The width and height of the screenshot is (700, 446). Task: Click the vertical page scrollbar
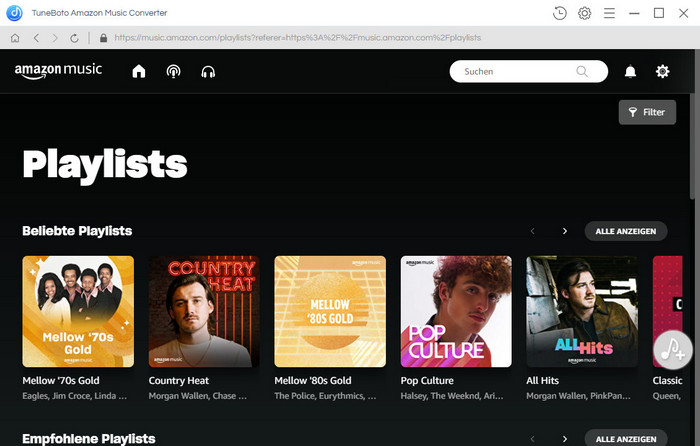tap(692, 147)
